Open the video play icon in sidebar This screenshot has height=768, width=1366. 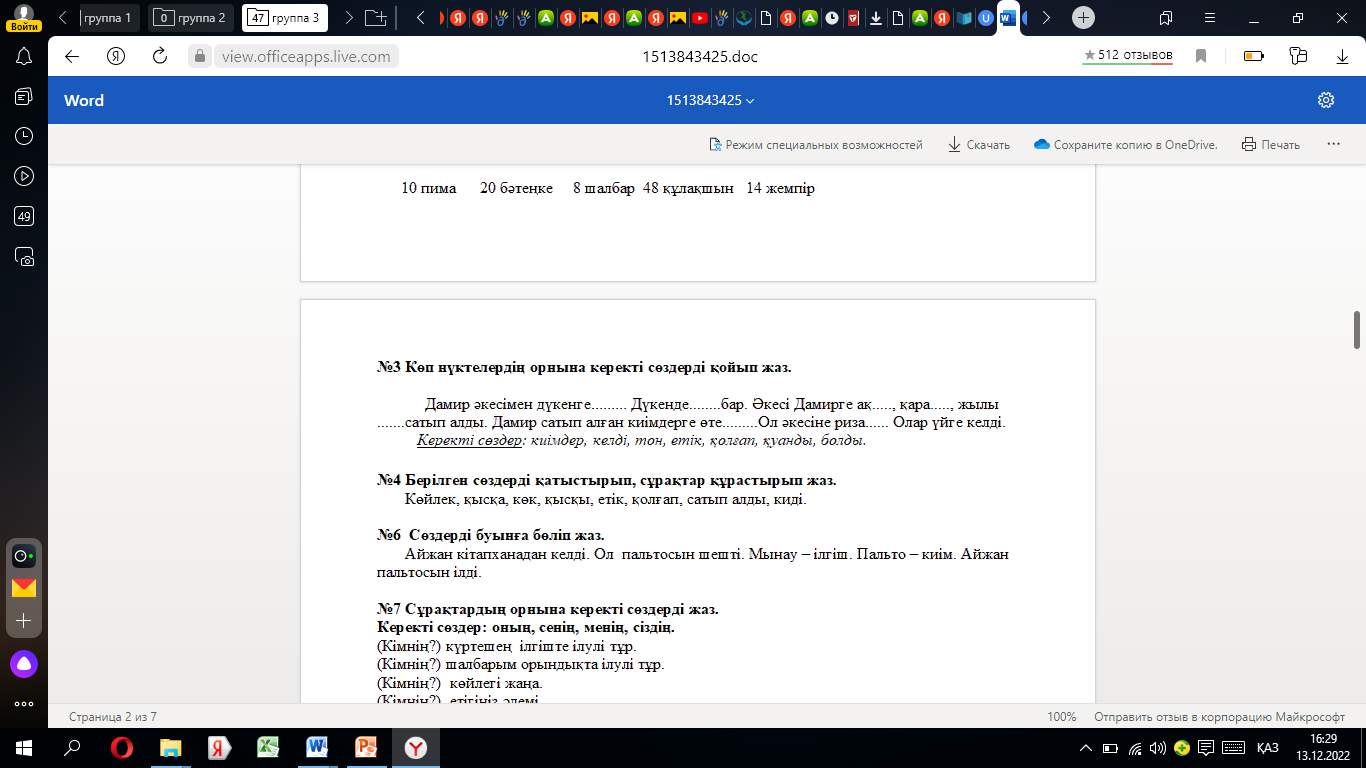click(x=24, y=176)
